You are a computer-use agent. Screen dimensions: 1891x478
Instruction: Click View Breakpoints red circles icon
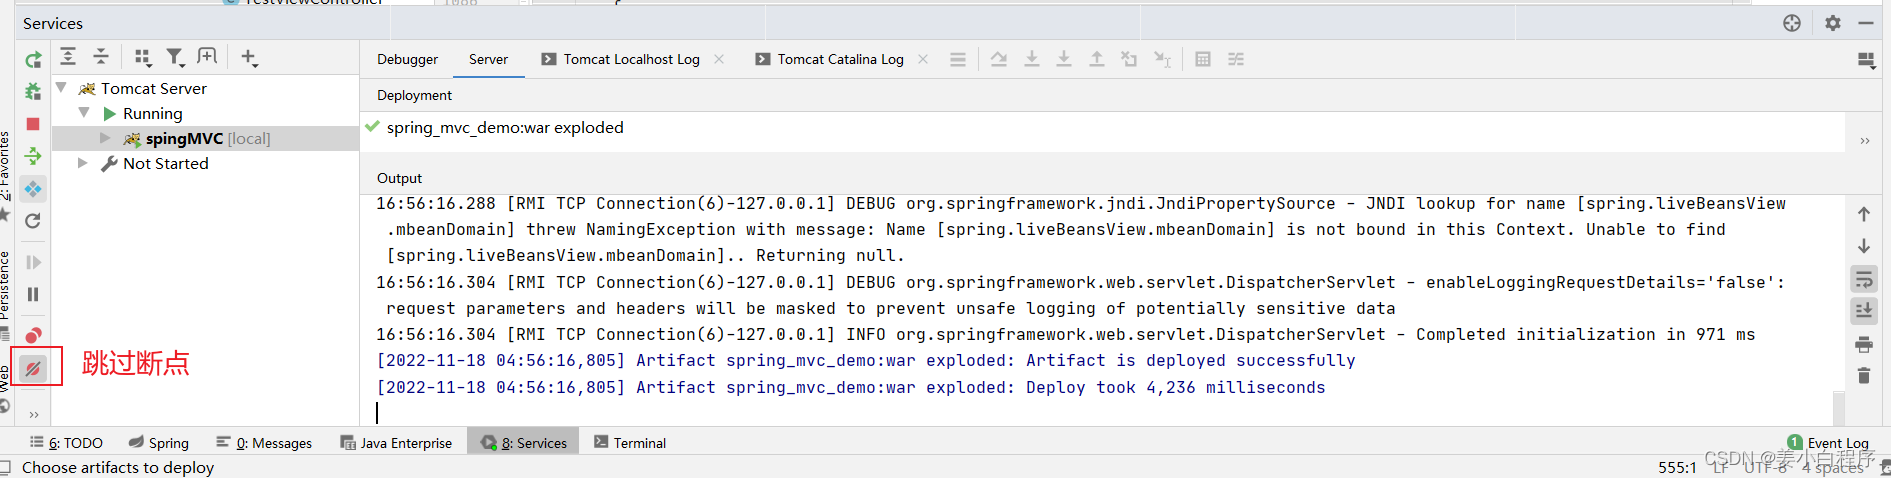tap(33, 335)
